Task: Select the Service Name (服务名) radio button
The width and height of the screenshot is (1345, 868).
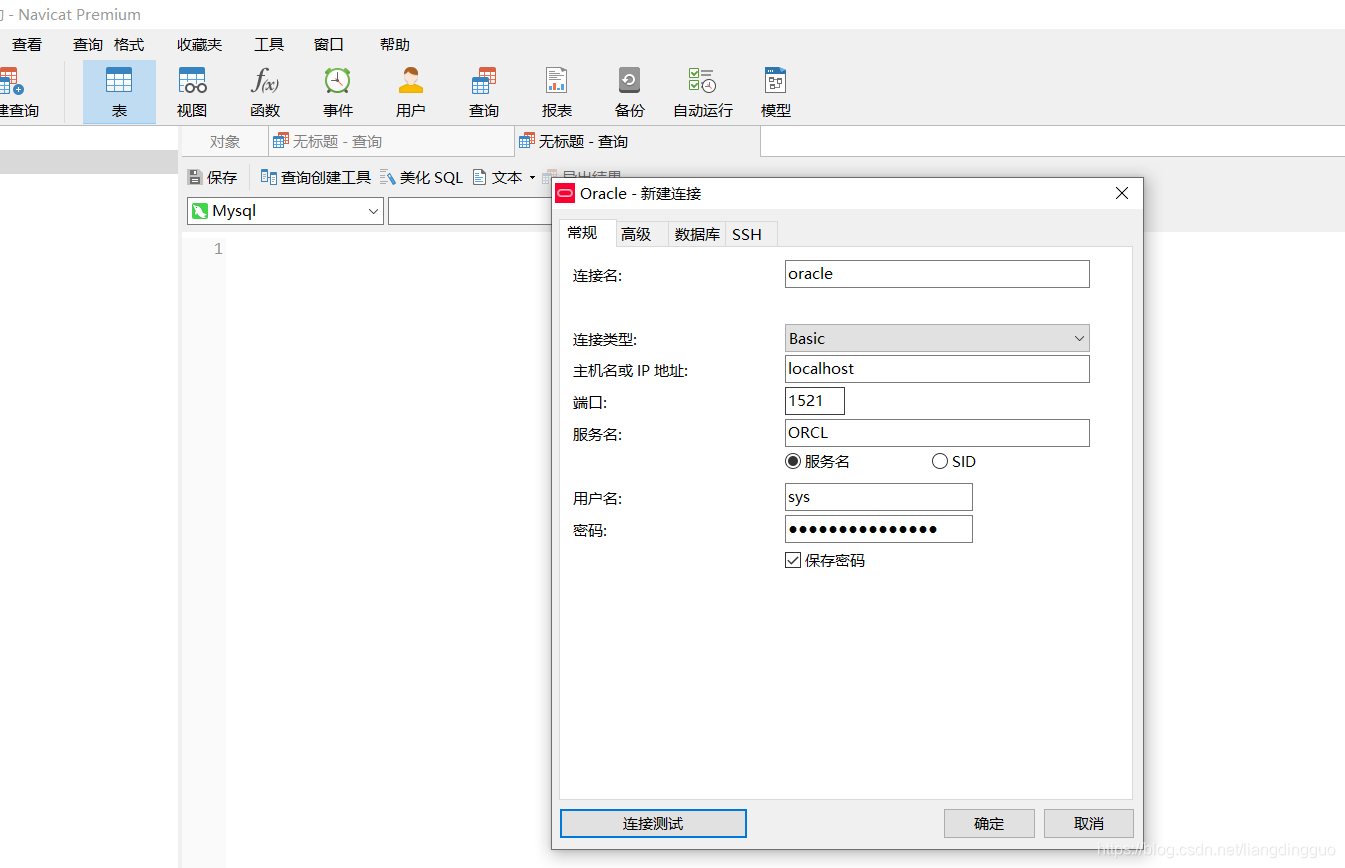Action: (818, 461)
